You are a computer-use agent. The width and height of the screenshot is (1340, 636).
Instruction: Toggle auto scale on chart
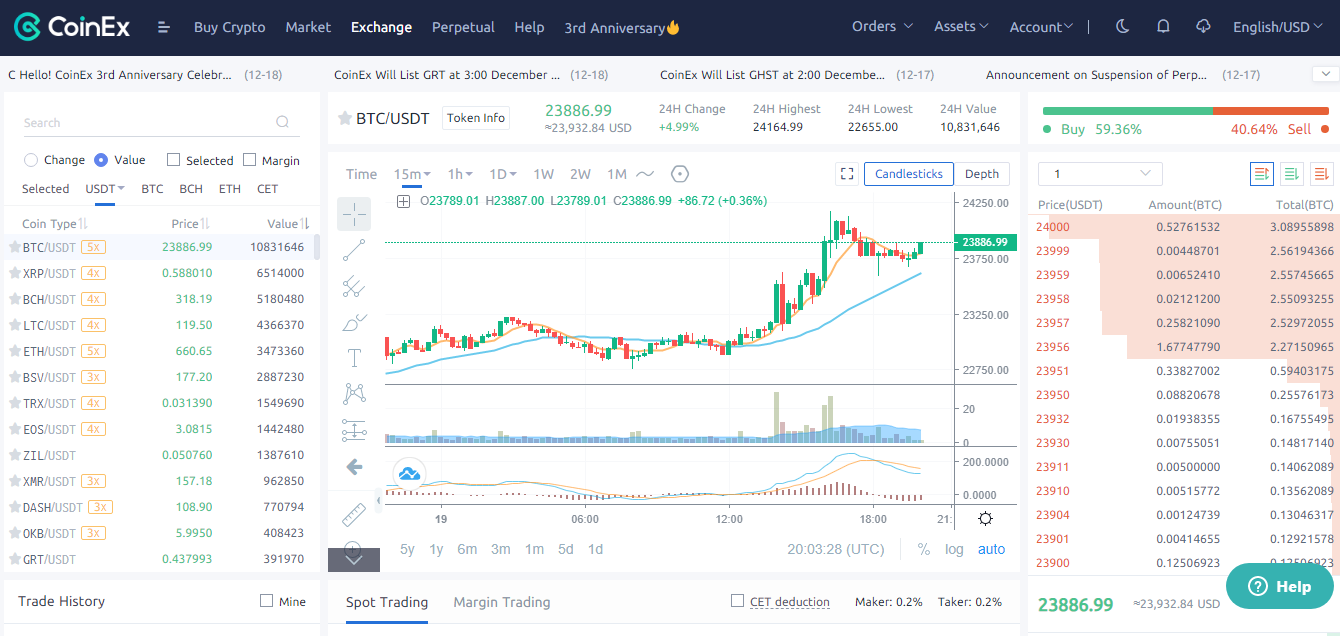click(992, 549)
